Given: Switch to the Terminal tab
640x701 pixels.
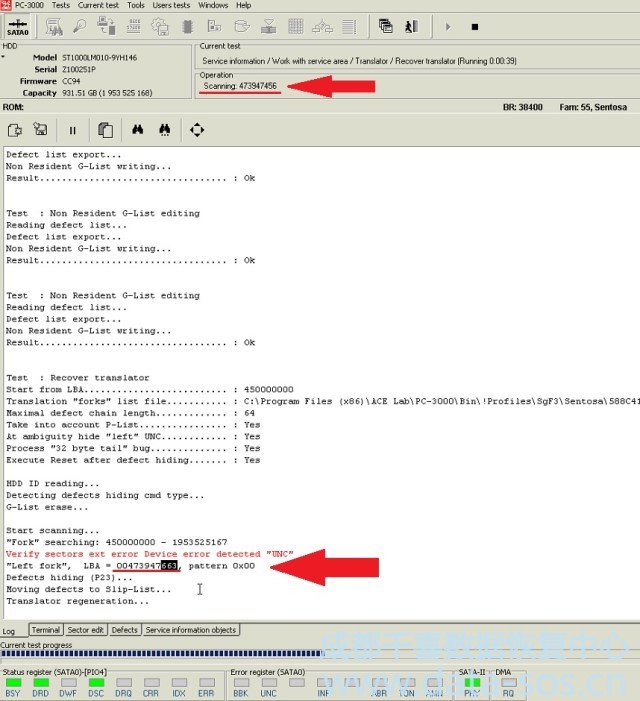Looking at the screenshot, I should [45, 630].
